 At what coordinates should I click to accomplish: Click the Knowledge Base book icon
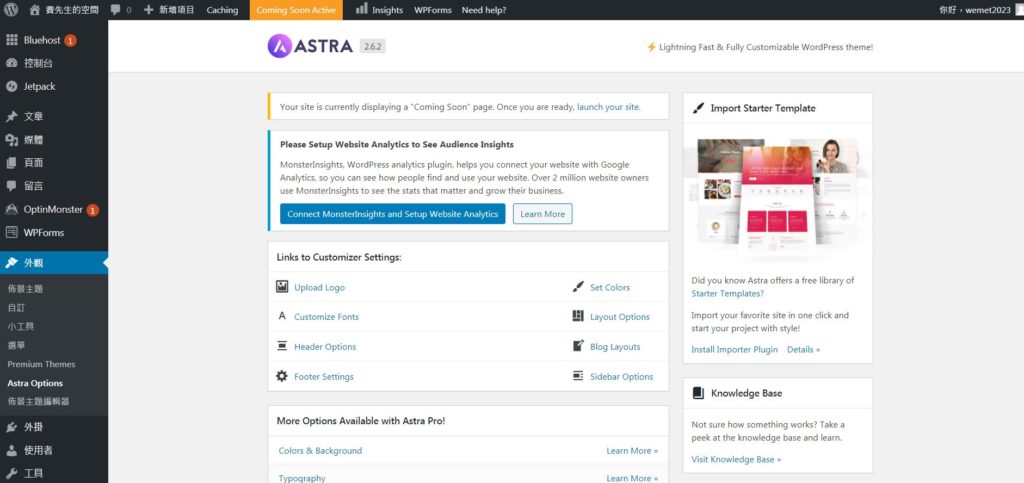(x=698, y=393)
